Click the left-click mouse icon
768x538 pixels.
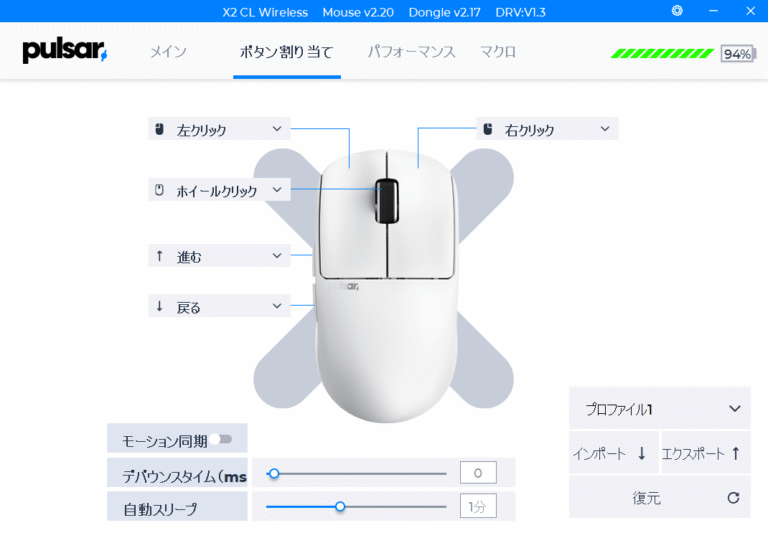159,129
